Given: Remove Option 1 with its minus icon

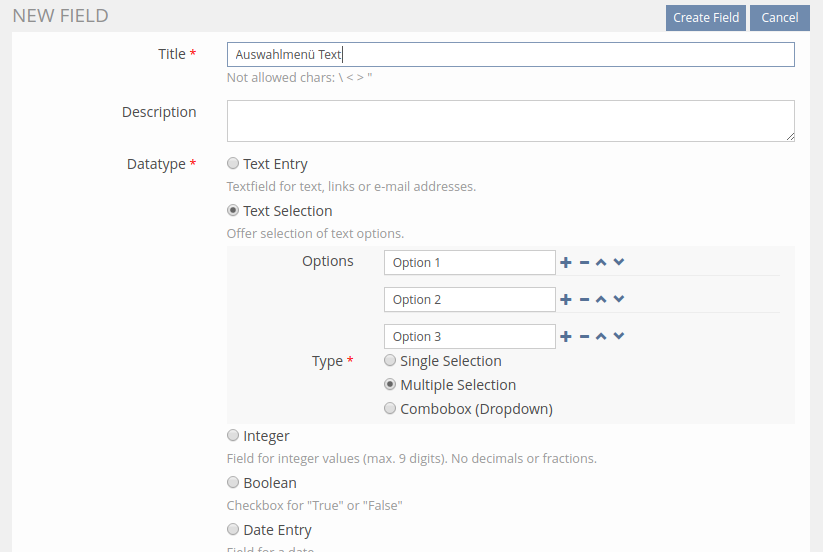Looking at the screenshot, I should (584, 262).
